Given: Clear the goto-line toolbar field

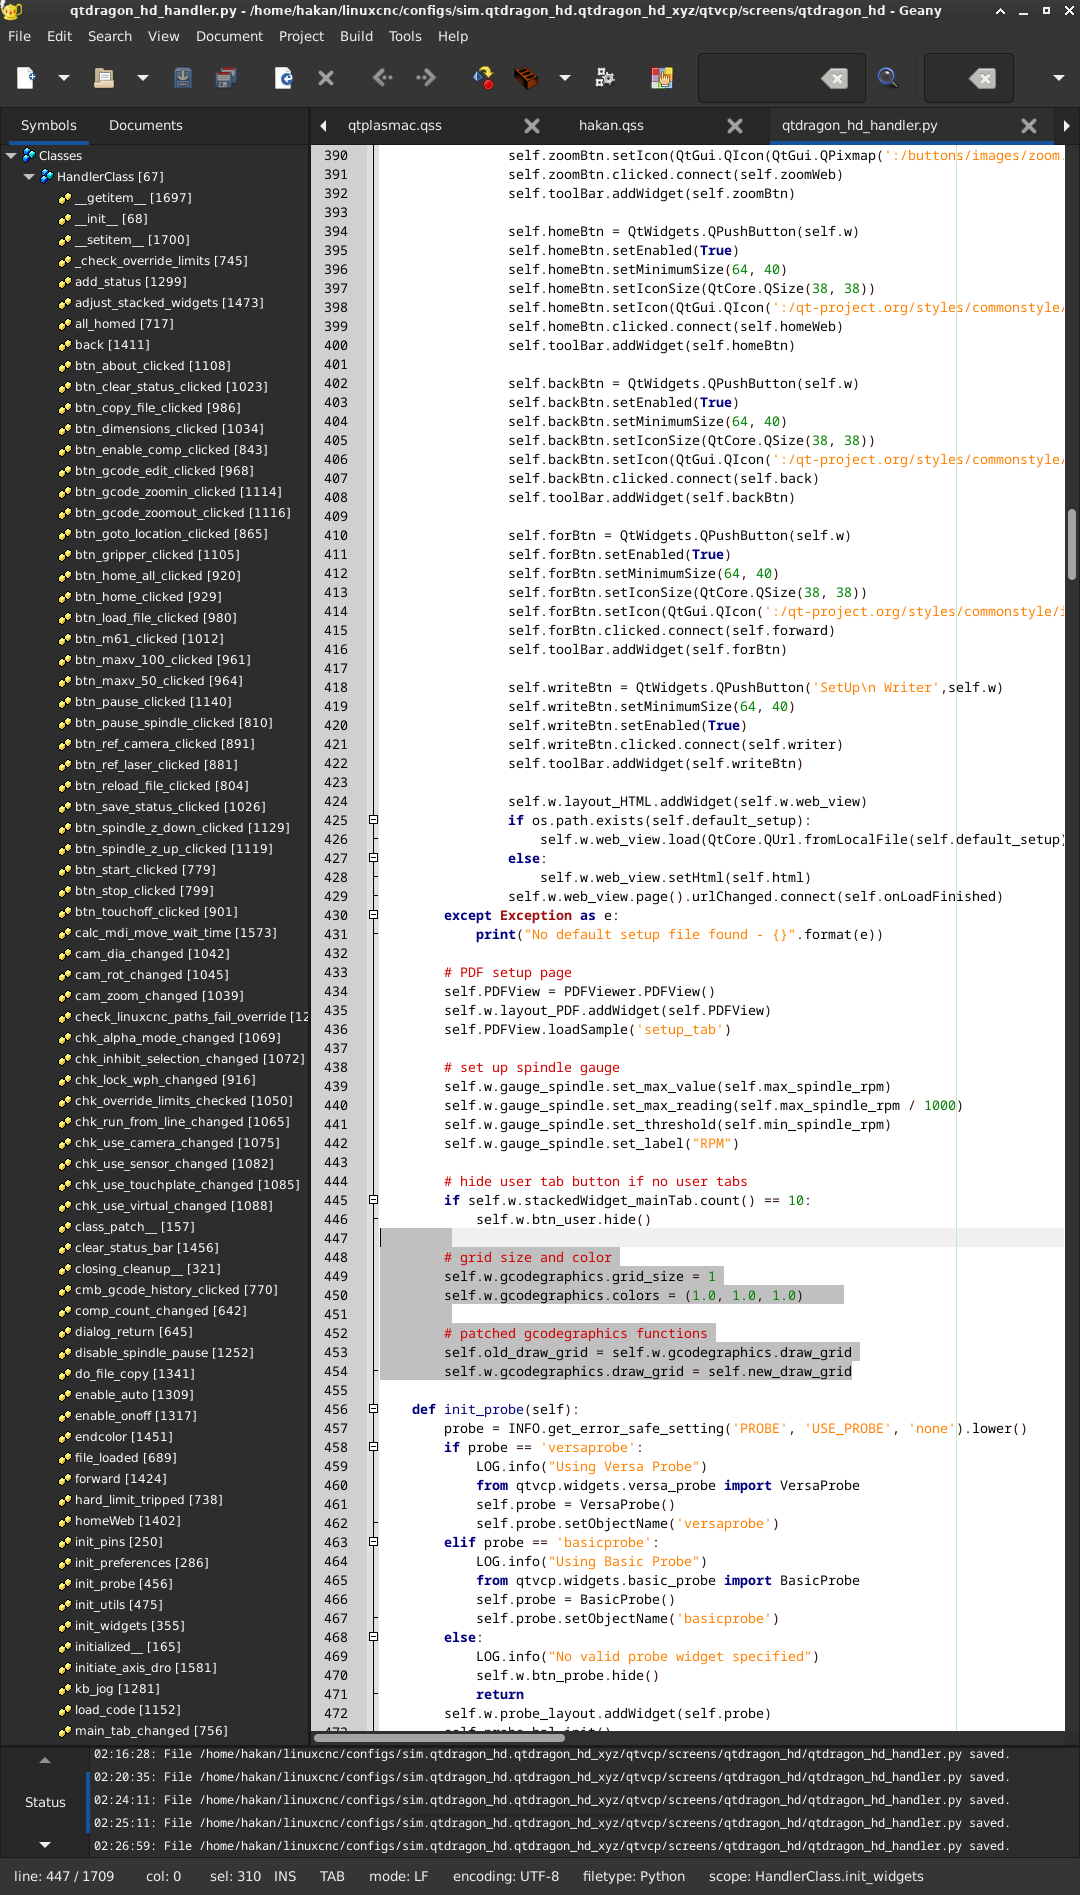Looking at the screenshot, I should pyautogui.click(x=983, y=78).
